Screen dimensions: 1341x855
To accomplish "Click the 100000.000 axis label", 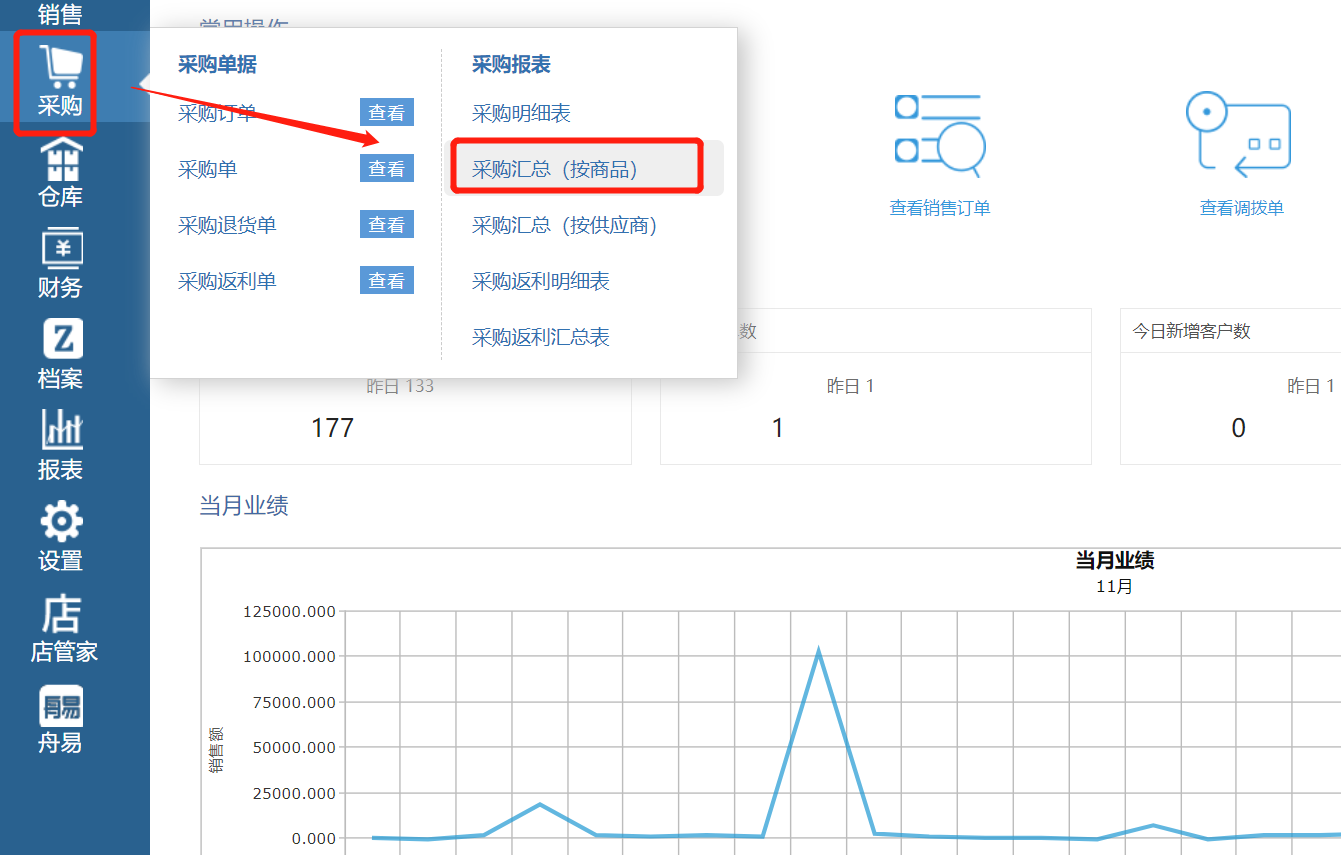I will (289, 657).
